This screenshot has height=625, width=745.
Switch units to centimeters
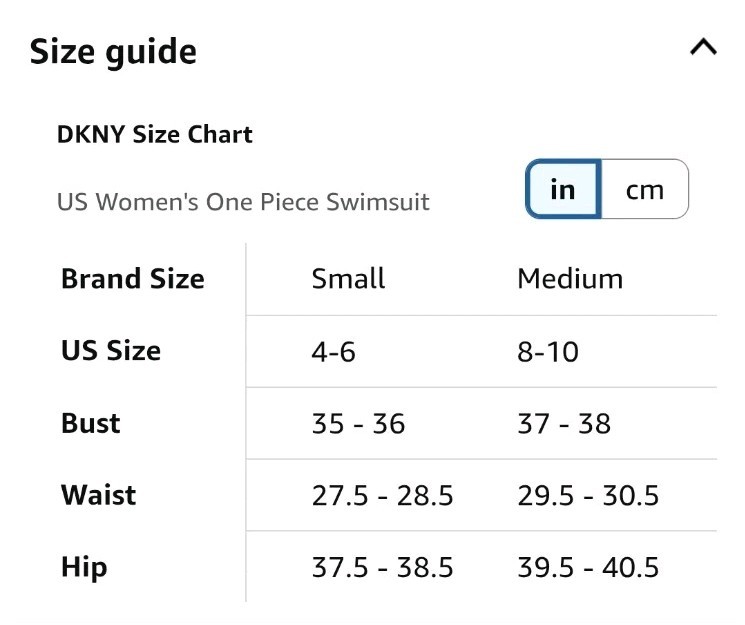(x=644, y=189)
